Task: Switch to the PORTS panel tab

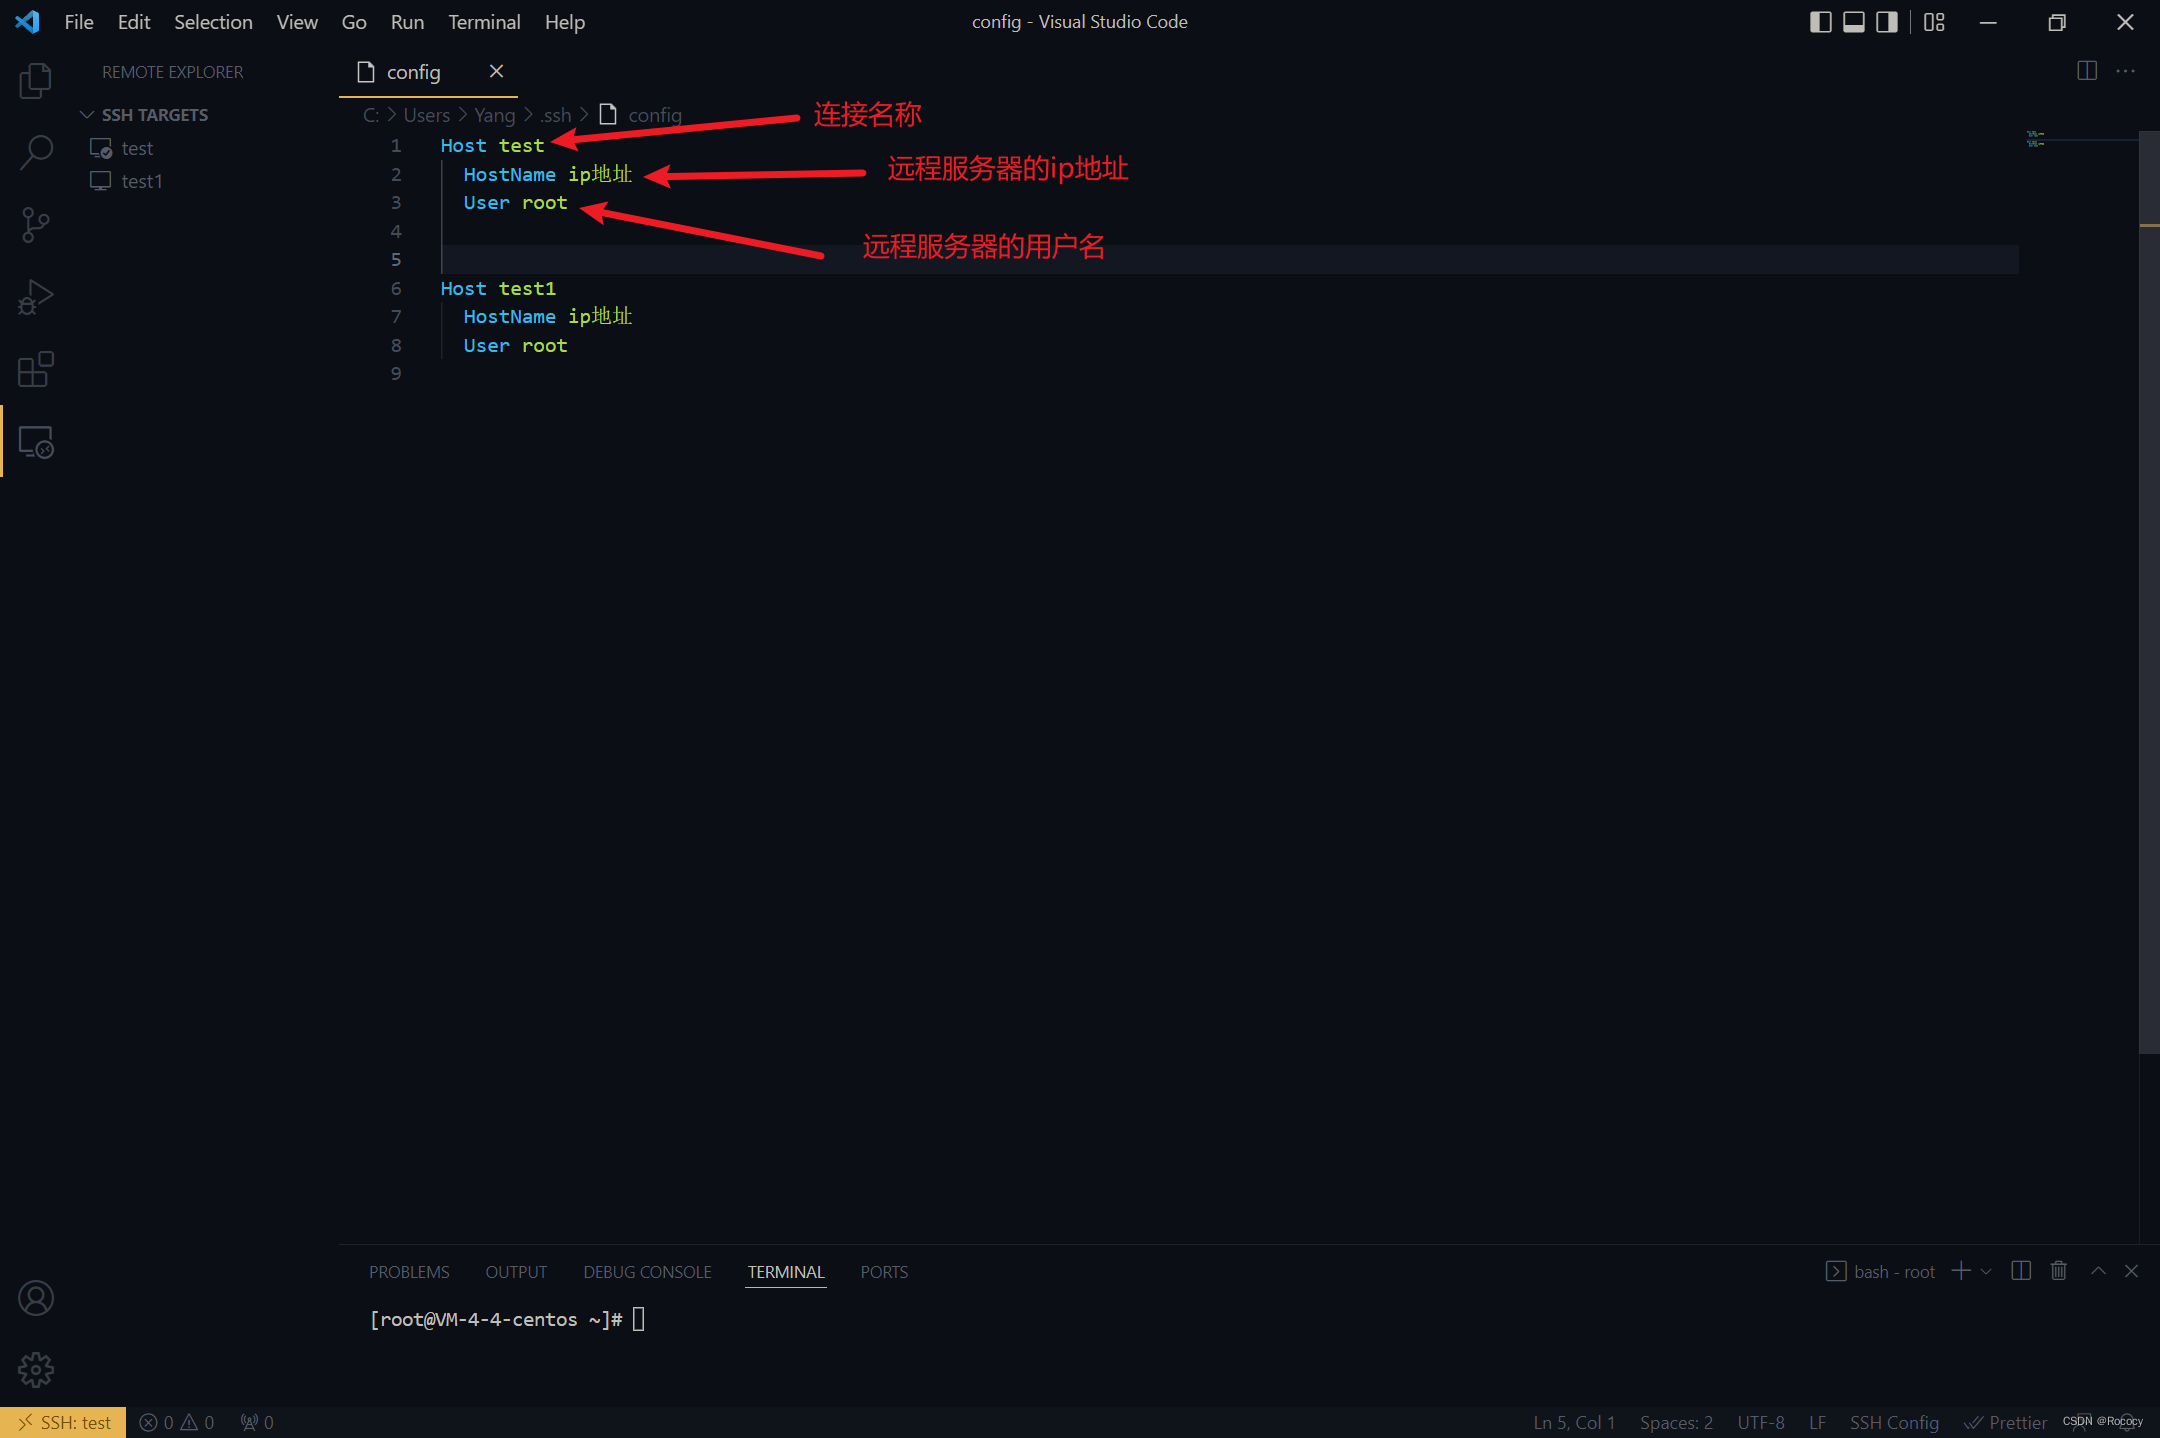Action: [x=884, y=1272]
